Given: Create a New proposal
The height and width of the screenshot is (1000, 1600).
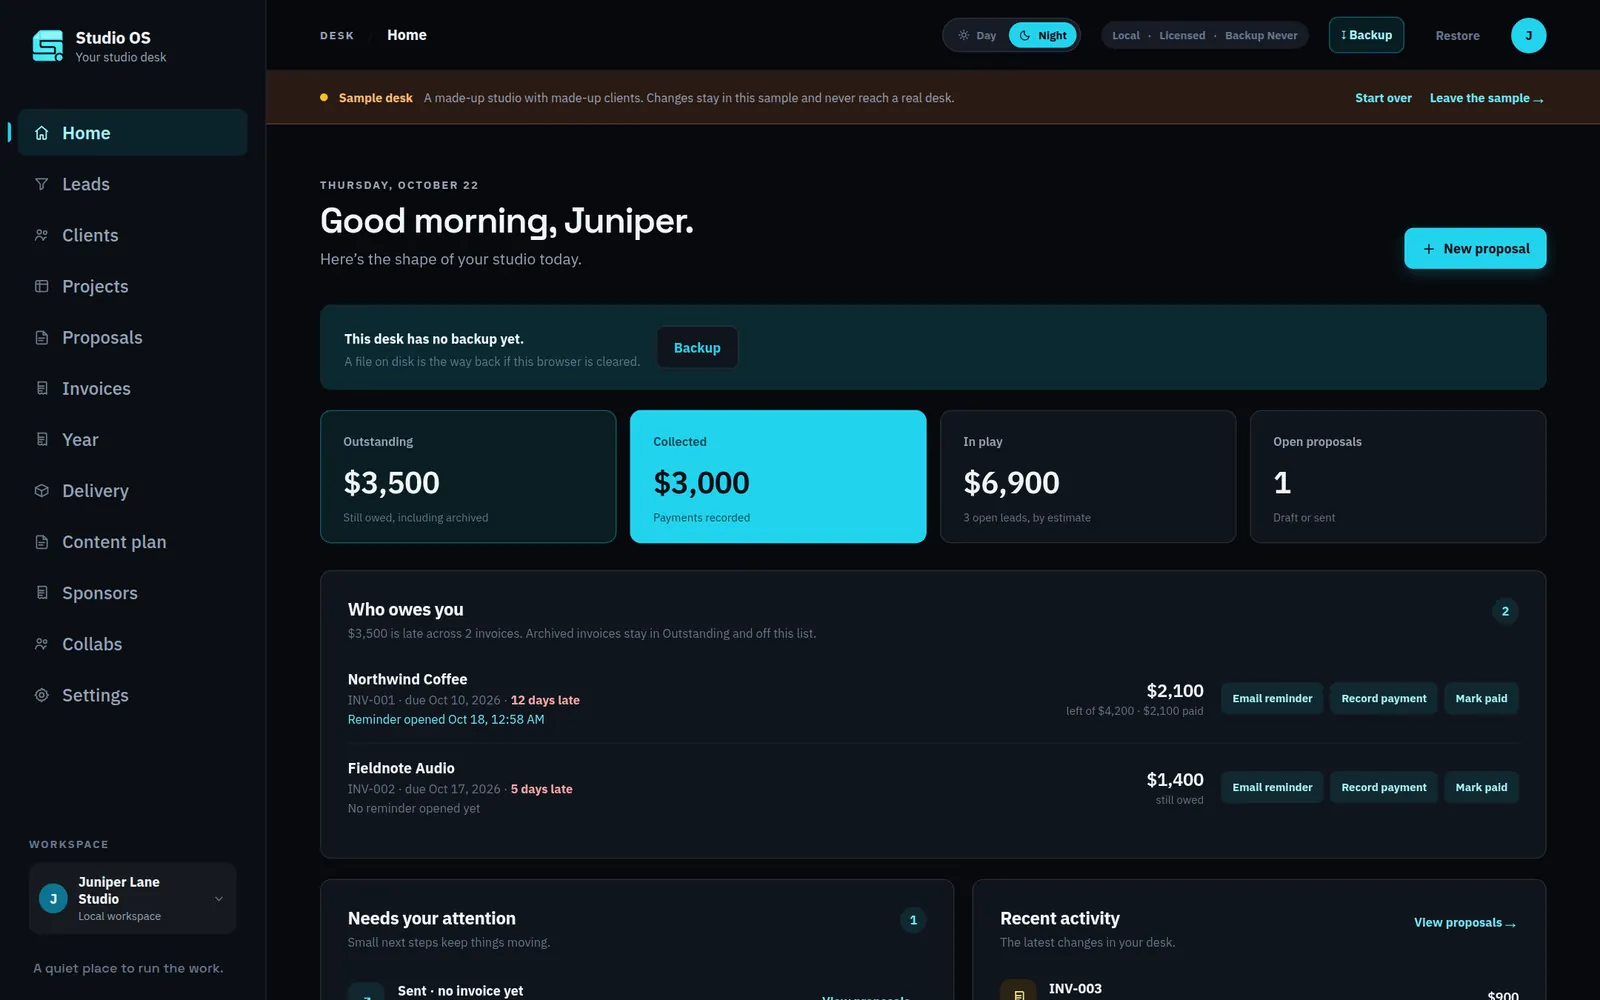Looking at the screenshot, I should point(1475,248).
